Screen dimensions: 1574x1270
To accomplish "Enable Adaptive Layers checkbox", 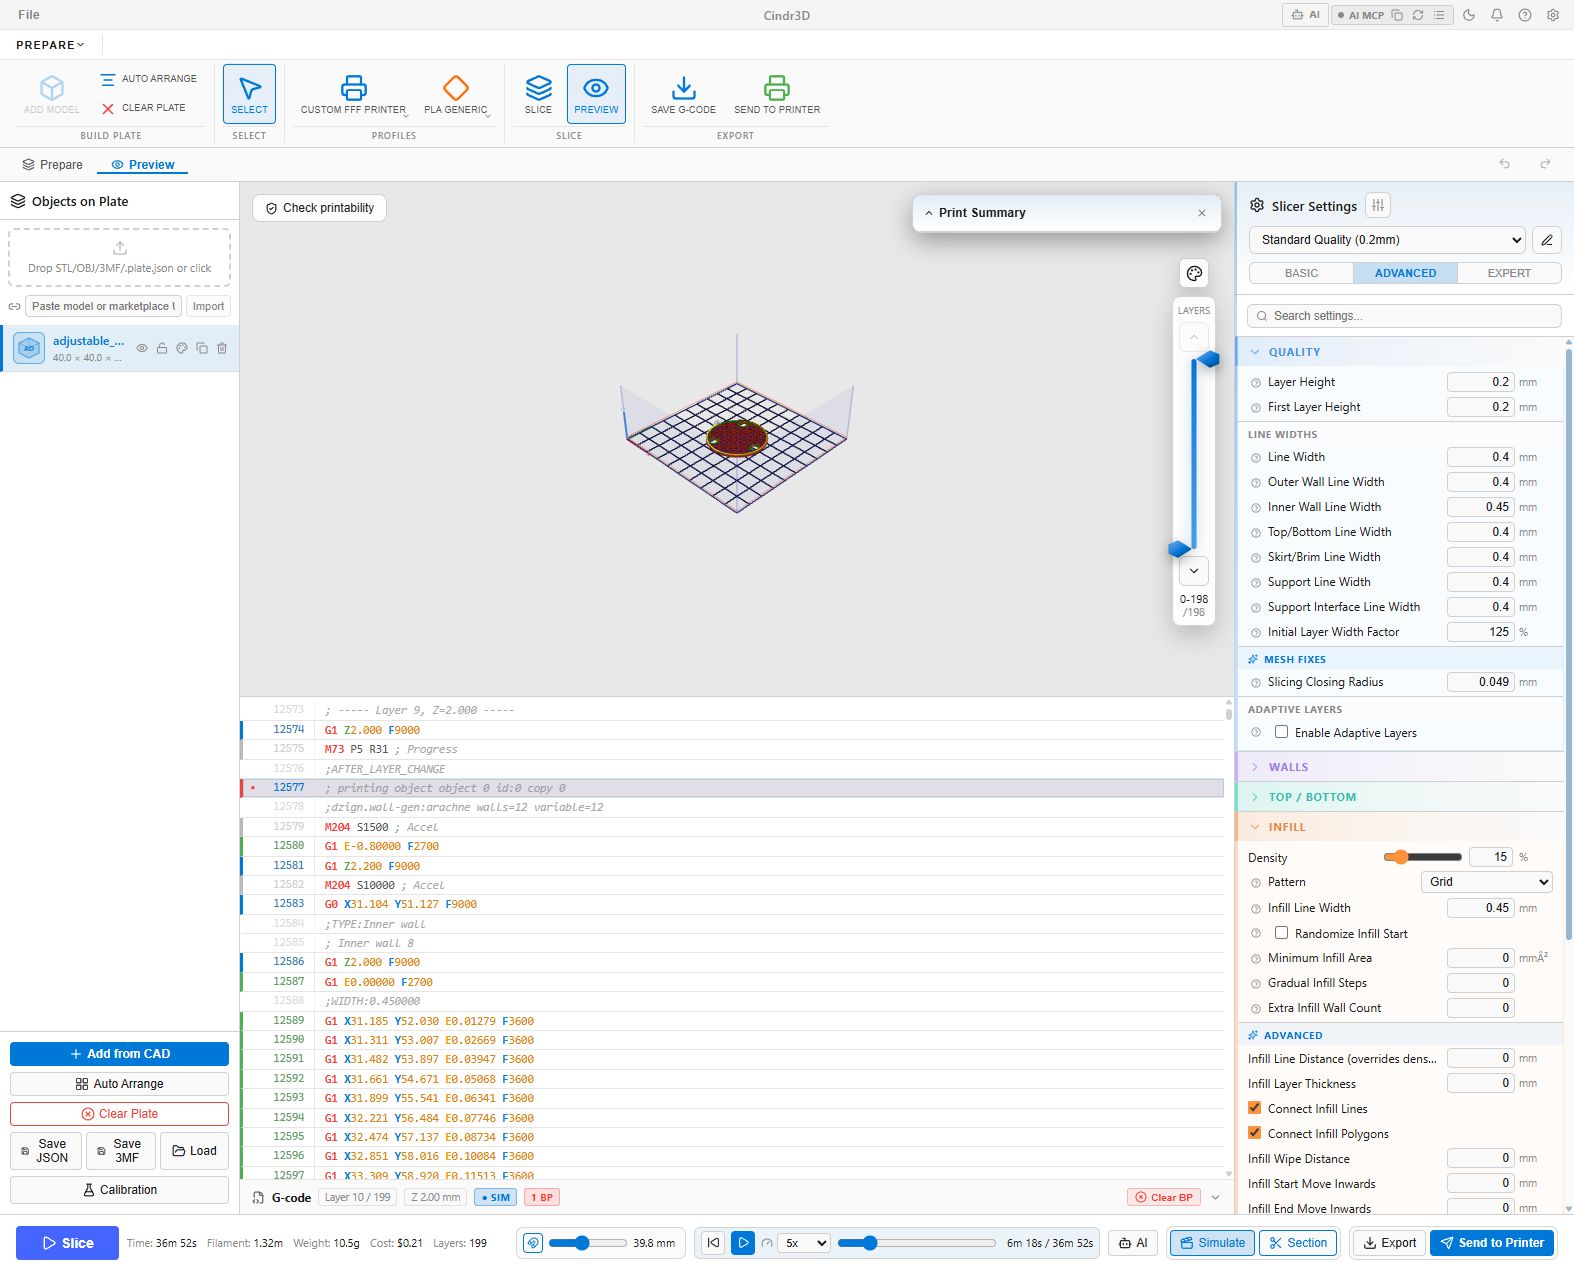I will (x=1281, y=732).
